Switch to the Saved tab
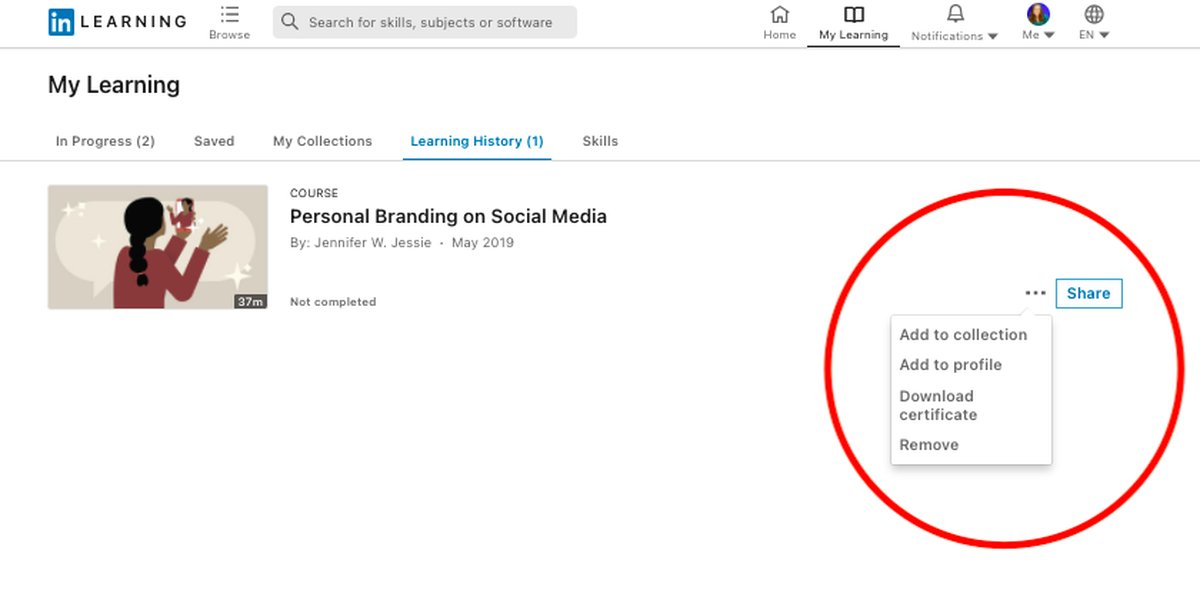Viewport: 1200px width, 600px height. click(x=214, y=141)
